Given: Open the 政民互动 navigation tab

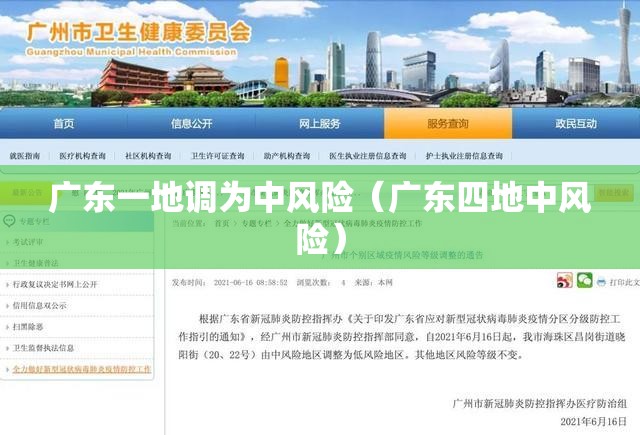Looking at the screenshot, I should (x=576, y=124).
